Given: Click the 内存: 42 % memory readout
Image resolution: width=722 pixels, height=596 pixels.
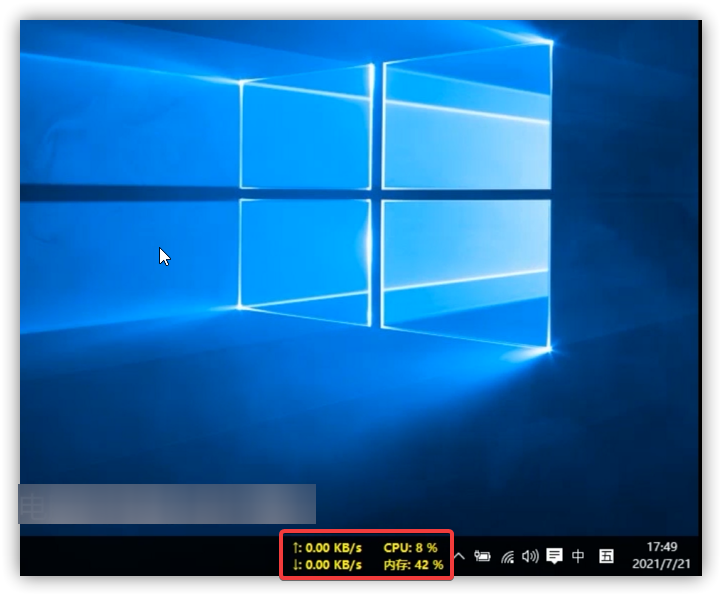Looking at the screenshot, I should (413, 565).
